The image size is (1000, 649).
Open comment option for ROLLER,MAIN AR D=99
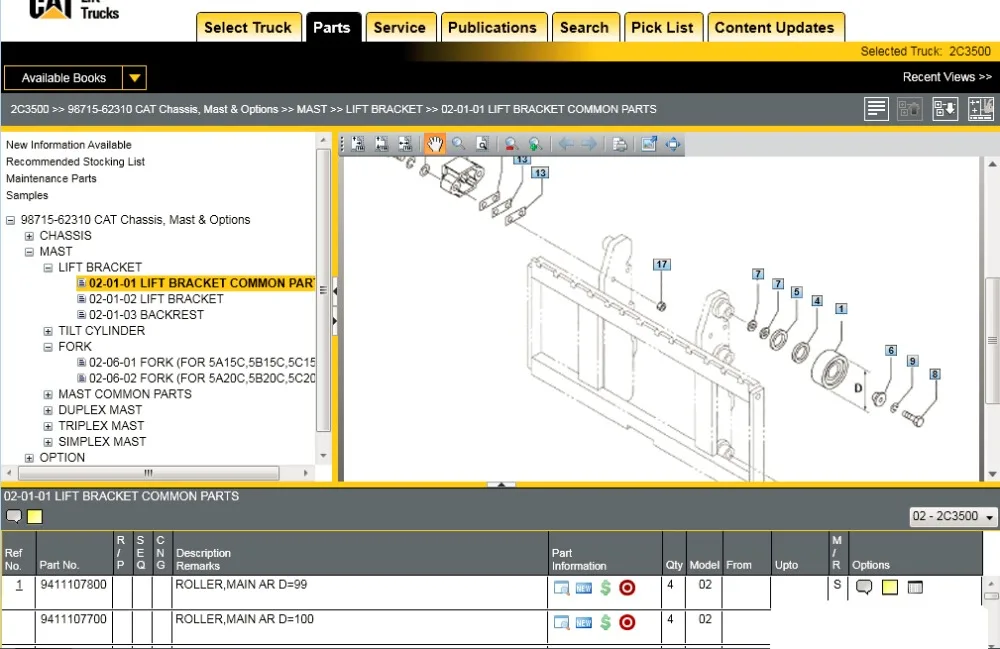(x=864, y=587)
